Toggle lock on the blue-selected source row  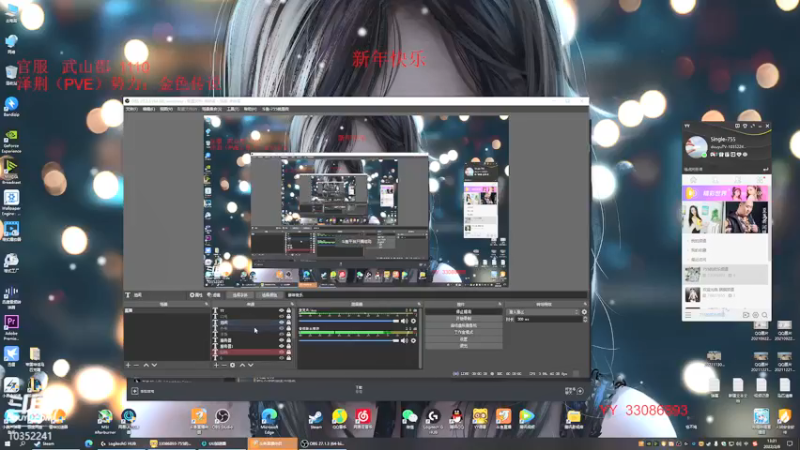289,323
